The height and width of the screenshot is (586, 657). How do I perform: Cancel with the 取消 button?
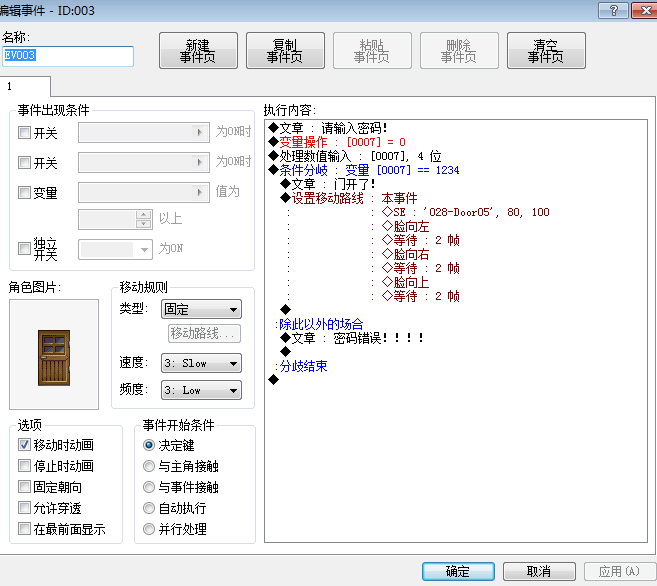(539, 571)
